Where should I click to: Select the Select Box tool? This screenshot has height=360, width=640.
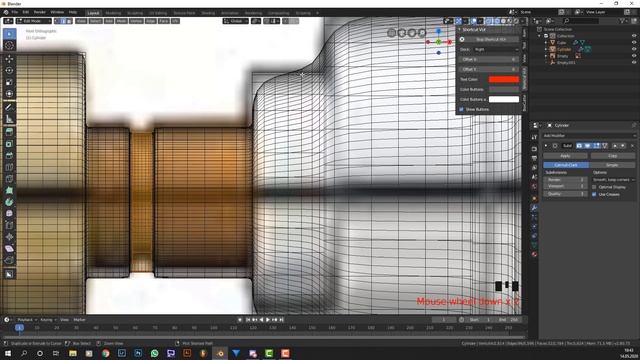pyautogui.click(x=9, y=33)
